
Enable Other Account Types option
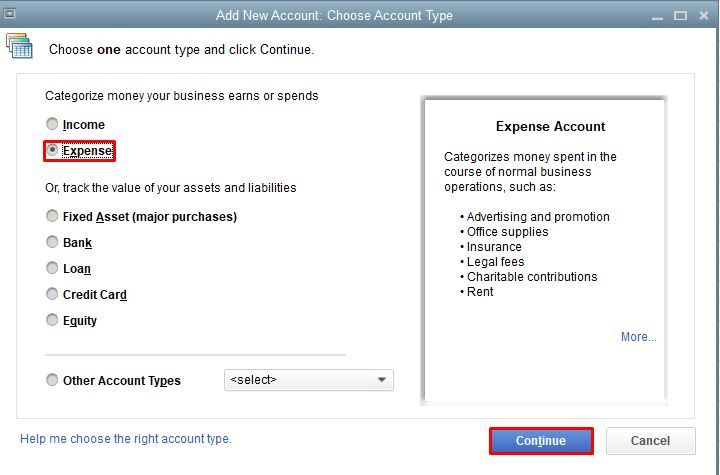(x=53, y=380)
